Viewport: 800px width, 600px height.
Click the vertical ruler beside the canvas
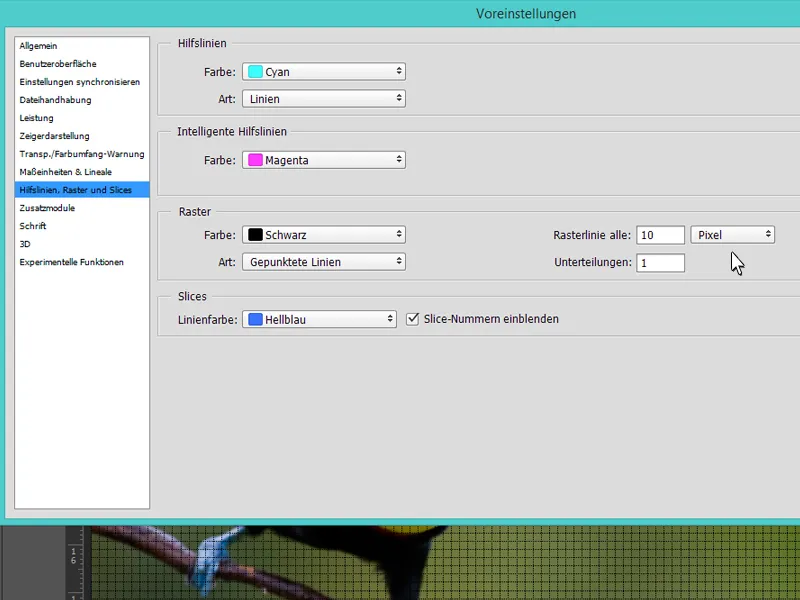74,563
